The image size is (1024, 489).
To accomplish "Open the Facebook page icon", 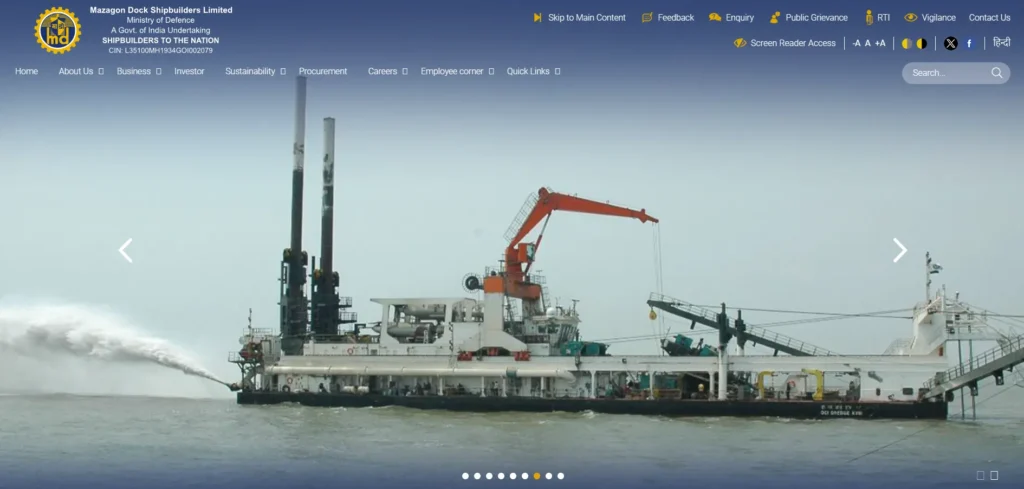I will coord(969,43).
